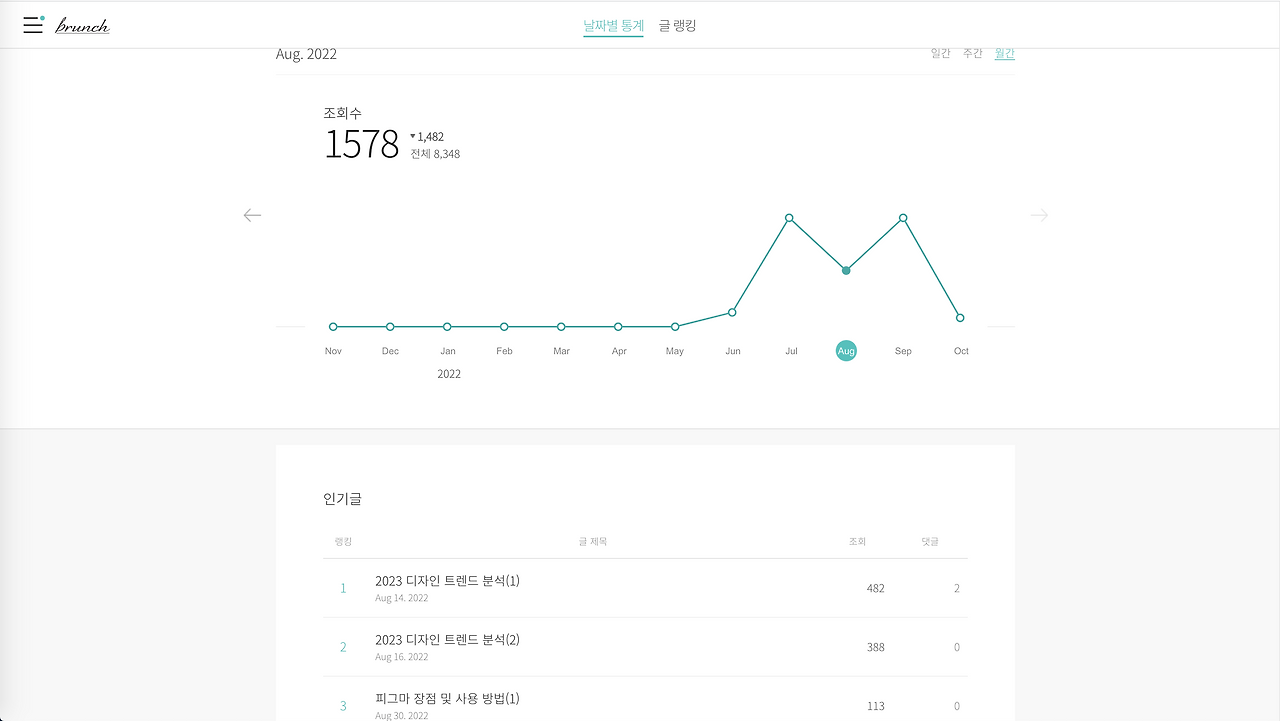This screenshot has height=721, width=1280.
Task: Go to next period with right arrow
Action: tap(1038, 215)
